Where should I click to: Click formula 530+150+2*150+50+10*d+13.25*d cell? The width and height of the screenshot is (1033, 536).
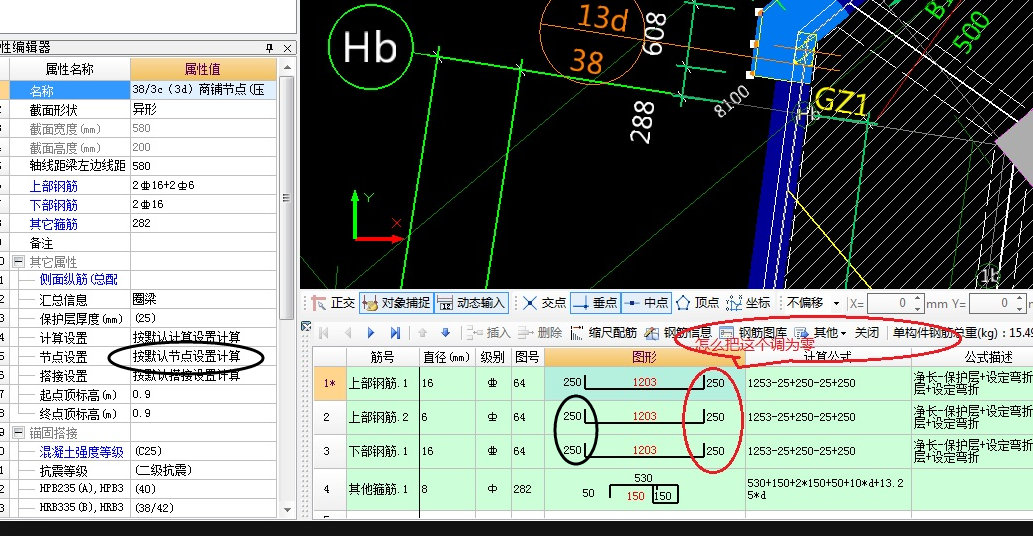[x=828, y=489]
